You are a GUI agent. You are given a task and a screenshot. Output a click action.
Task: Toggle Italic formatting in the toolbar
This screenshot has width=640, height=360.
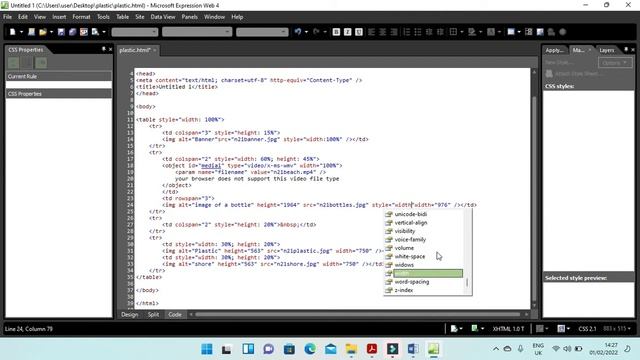347,32
